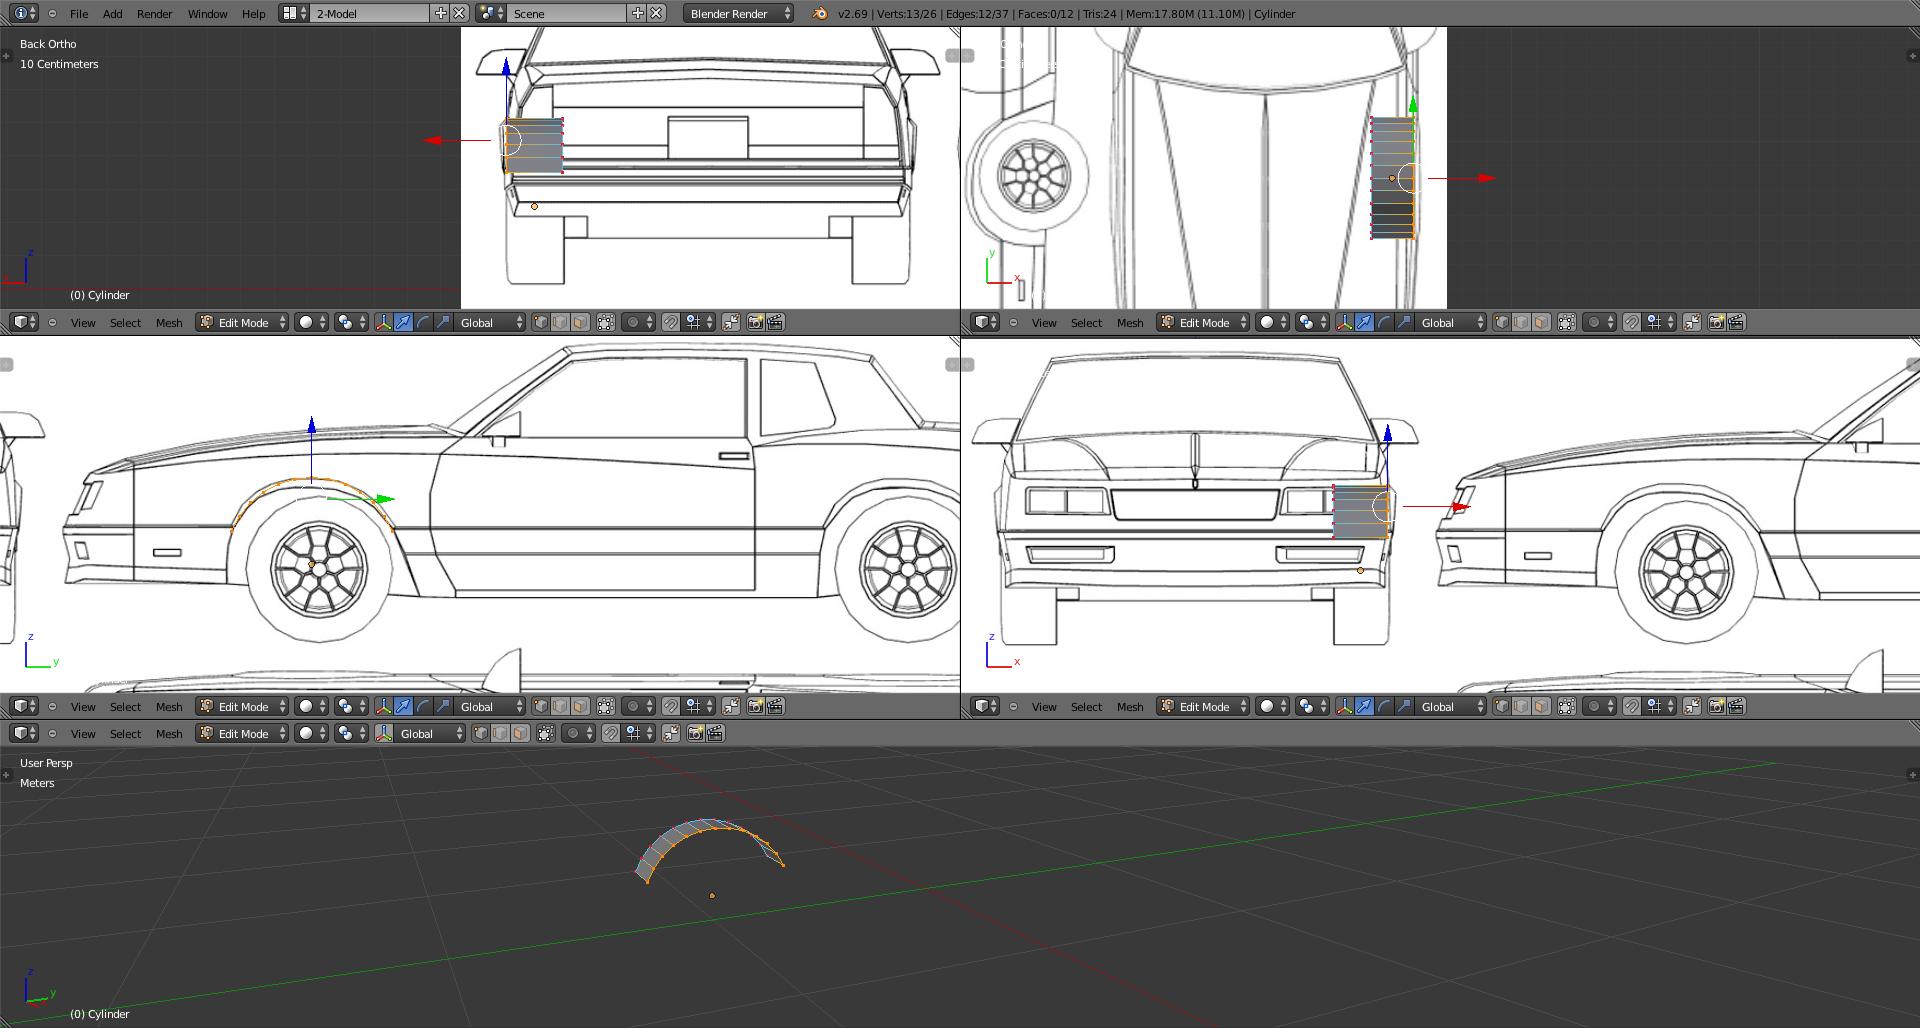Click OpenGL render image icon in Back Ortho header
The image size is (1920, 1028).
[x=755, y=322]
